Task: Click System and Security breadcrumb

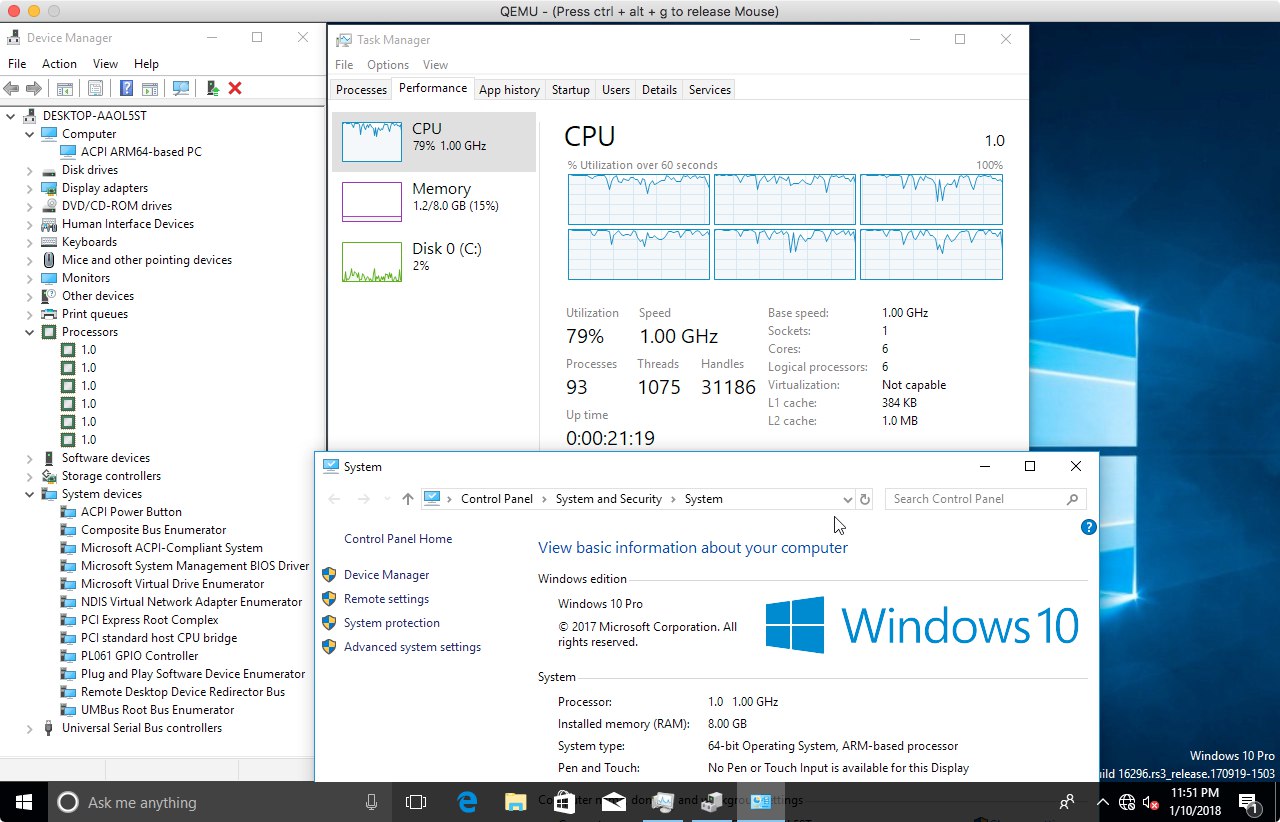Action: point(609,499)
